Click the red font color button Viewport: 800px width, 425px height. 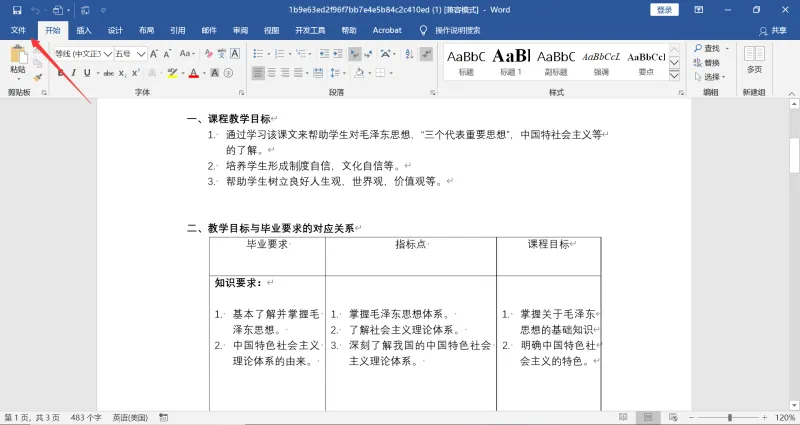[193, 73]
